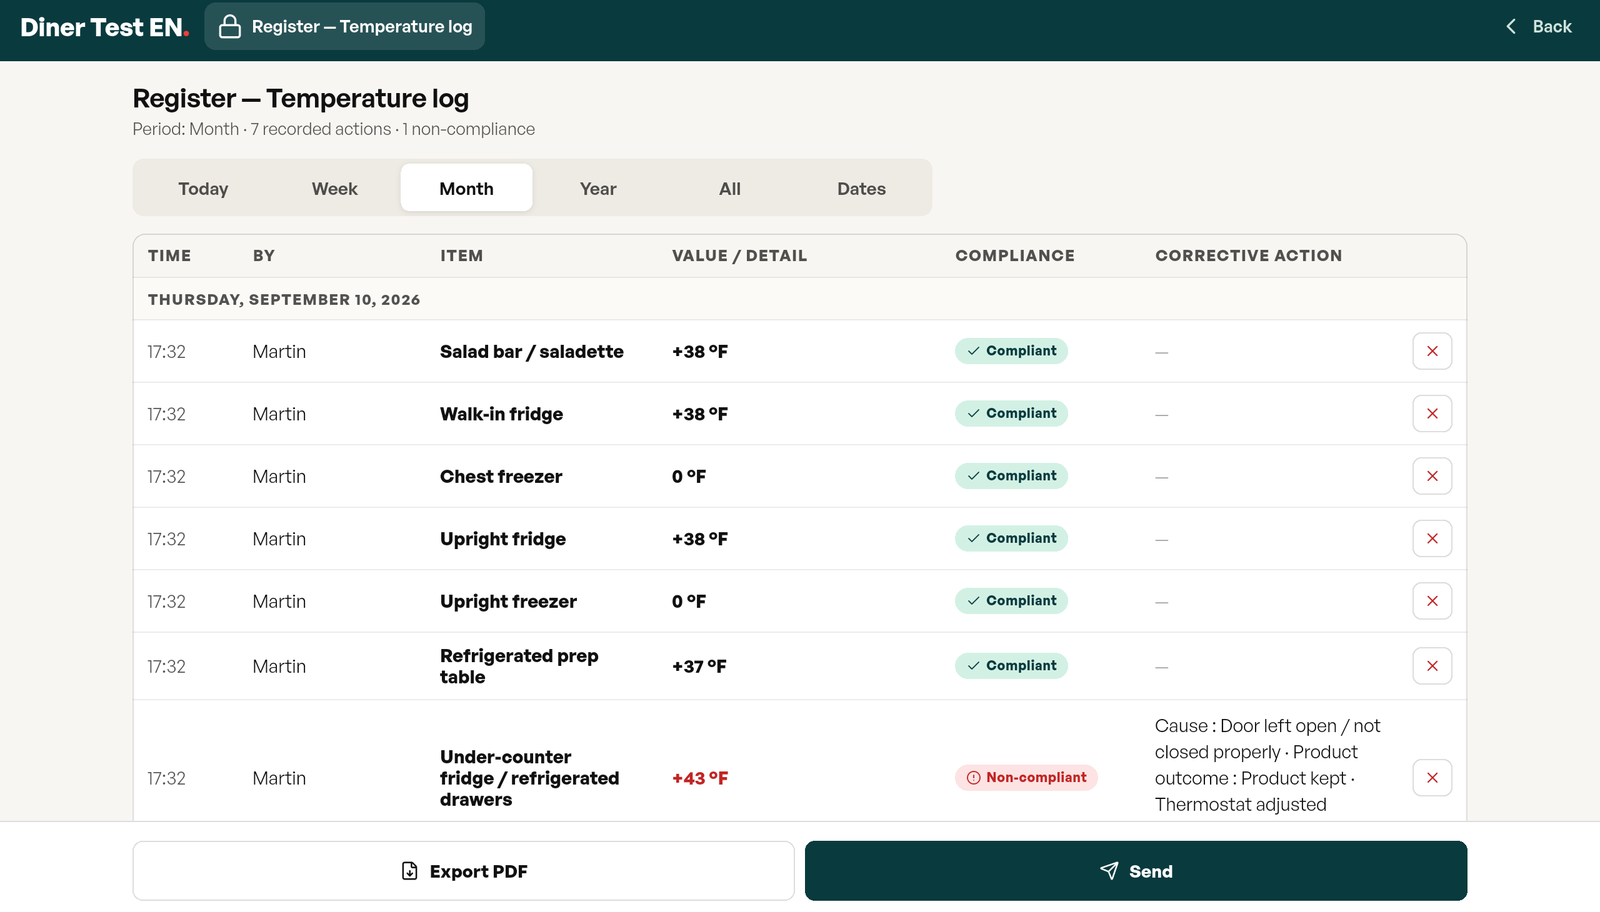Click the BY column header
The image size is (1600, 912).
[264, 256]
